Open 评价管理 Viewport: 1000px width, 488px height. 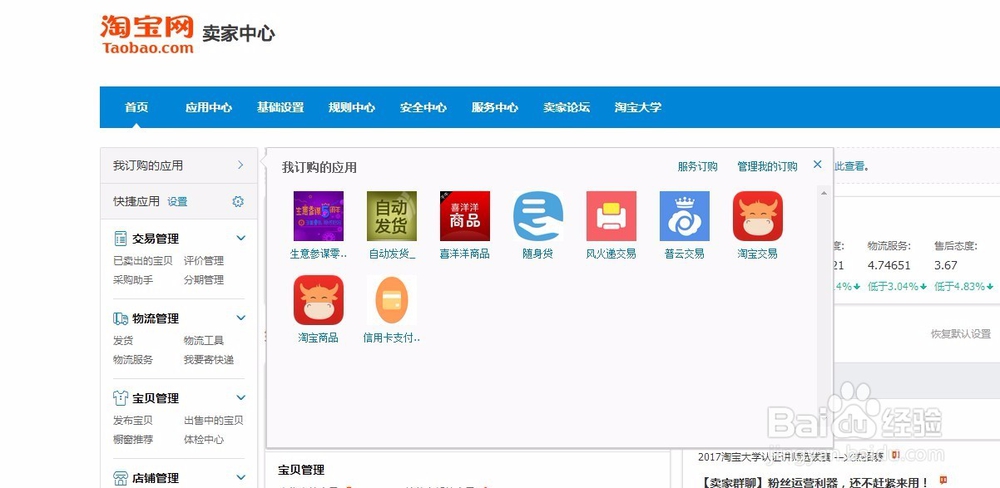pos(203,261)
